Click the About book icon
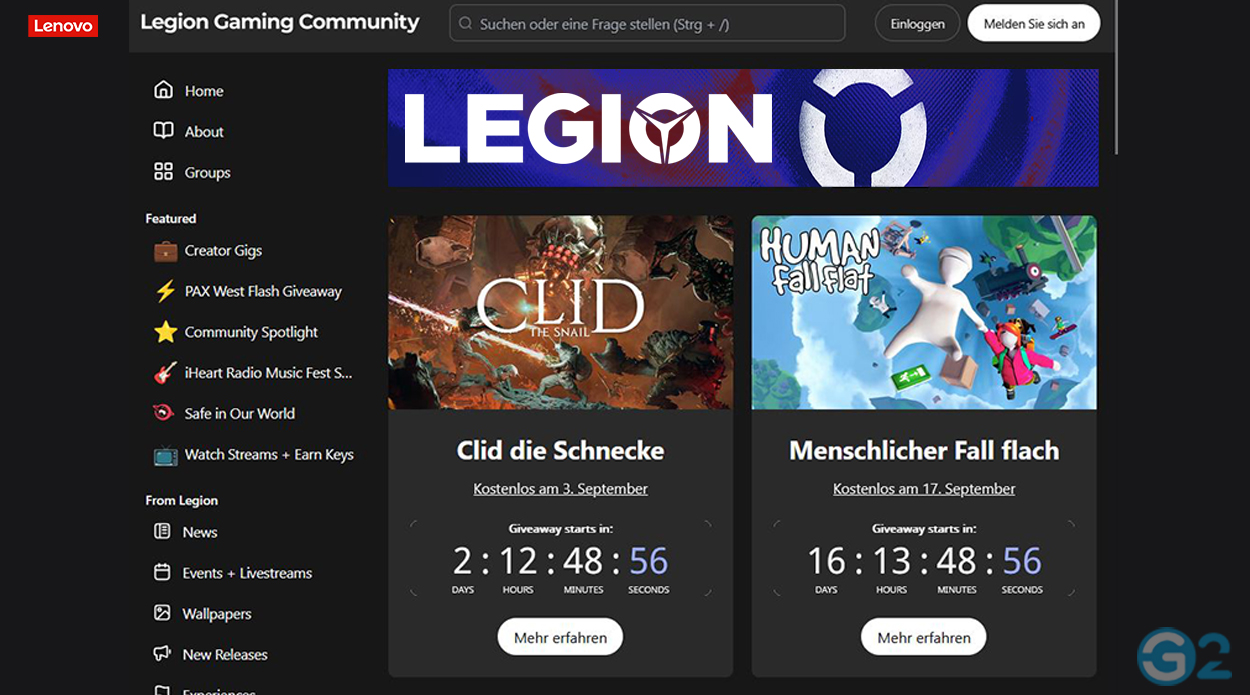 (163, 131)
